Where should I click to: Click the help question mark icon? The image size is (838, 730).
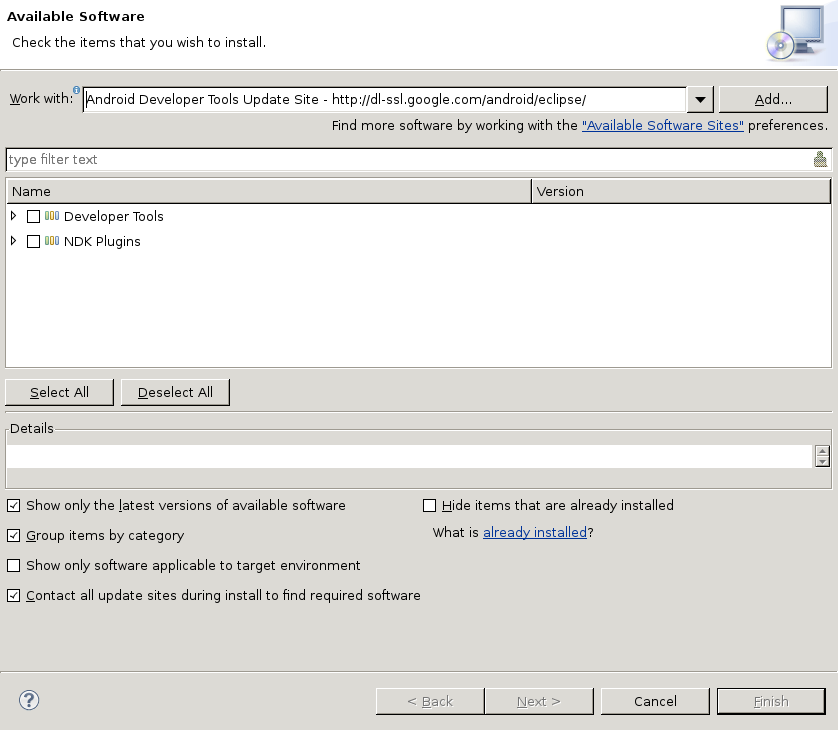(29, 700)
